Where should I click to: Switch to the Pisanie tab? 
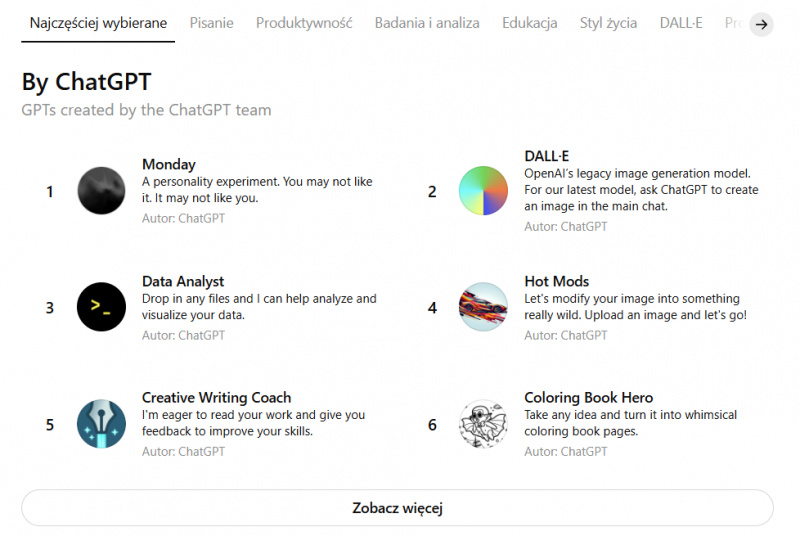(x=211, y=23)
